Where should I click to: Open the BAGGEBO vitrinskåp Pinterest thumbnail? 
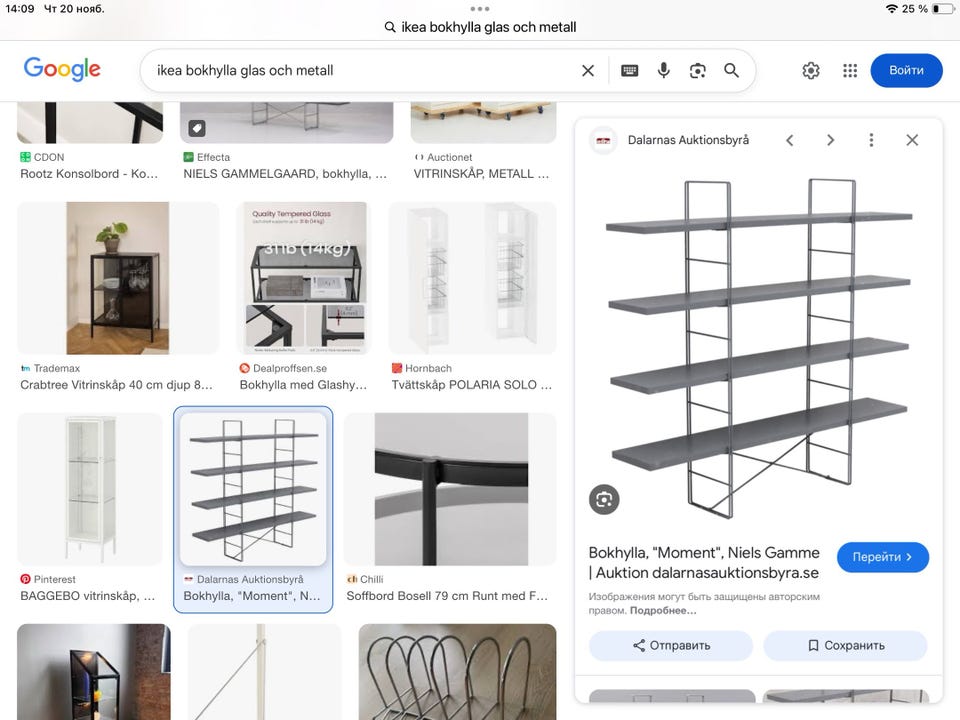[90, 489]
